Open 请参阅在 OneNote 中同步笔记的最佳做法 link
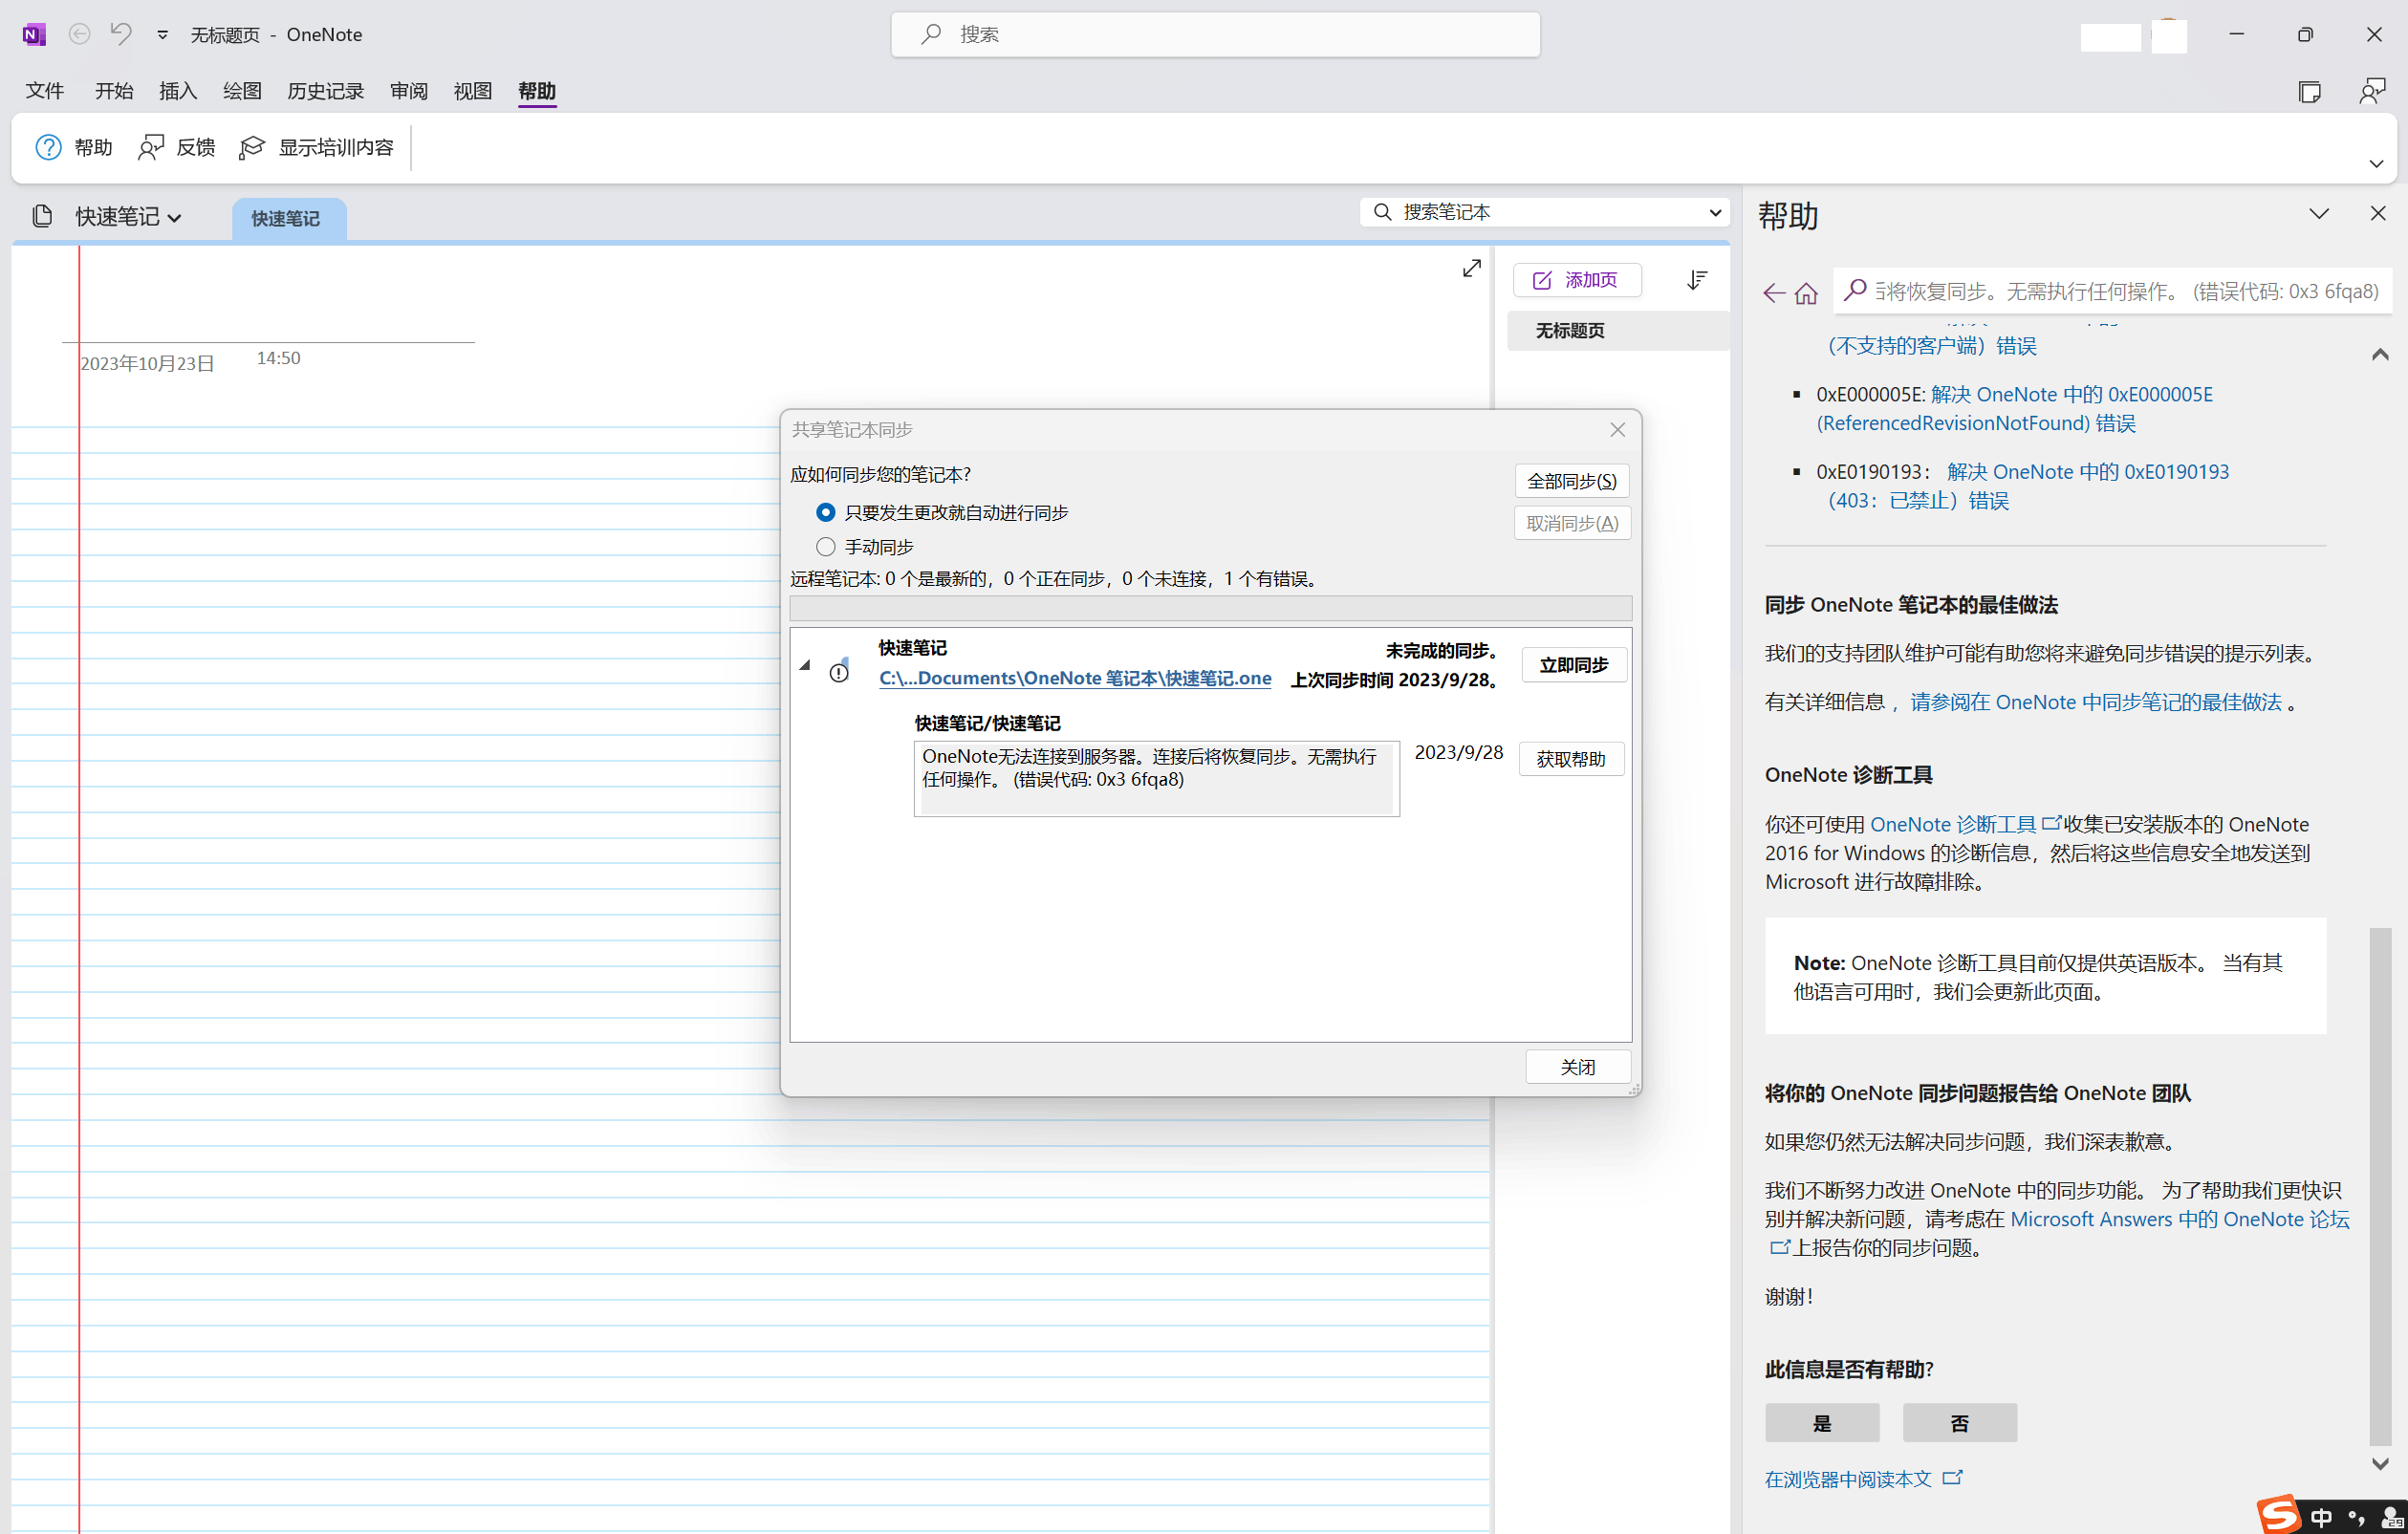 click(2096, 702)
